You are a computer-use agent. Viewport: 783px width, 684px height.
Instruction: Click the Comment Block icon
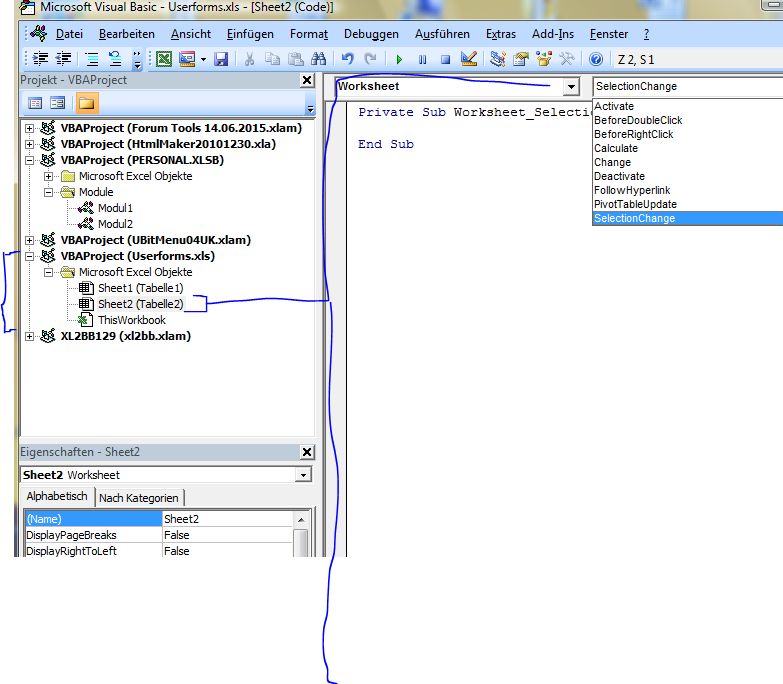pyautogui.click(x=92, y=59)
